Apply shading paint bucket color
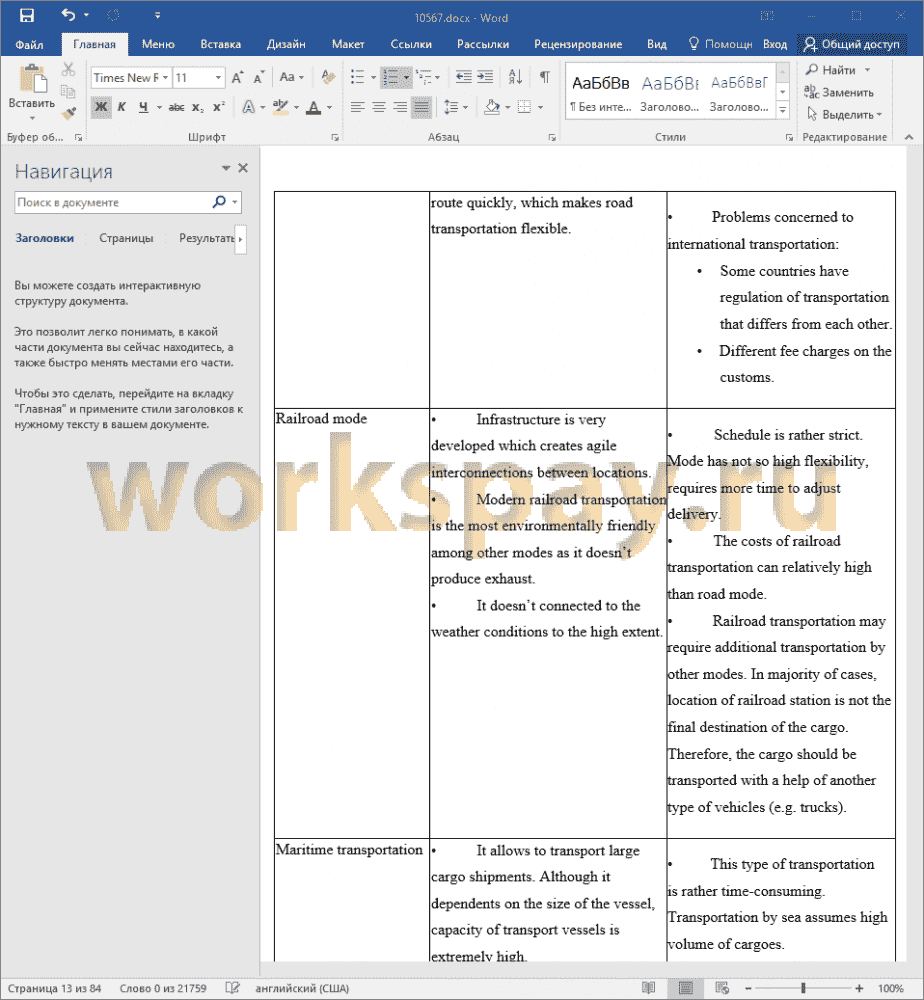The width and height of the screenshot is (924, 1000). [492, 107]
